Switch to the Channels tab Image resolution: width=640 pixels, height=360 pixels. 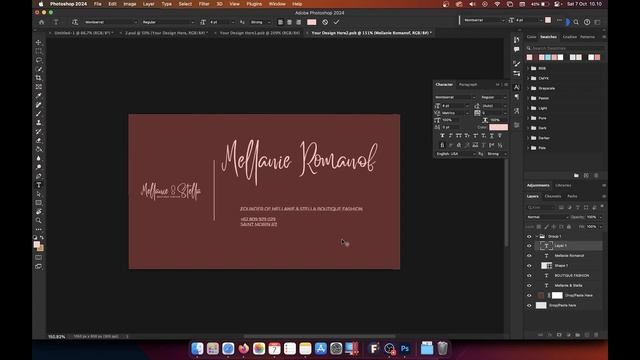(553, 196)
